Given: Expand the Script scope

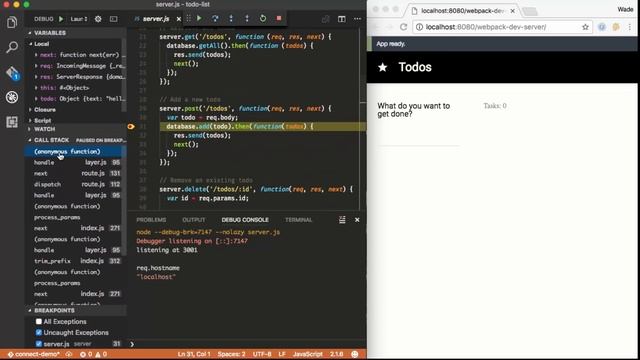Looking at the screenshot, I should pos(42,120).
